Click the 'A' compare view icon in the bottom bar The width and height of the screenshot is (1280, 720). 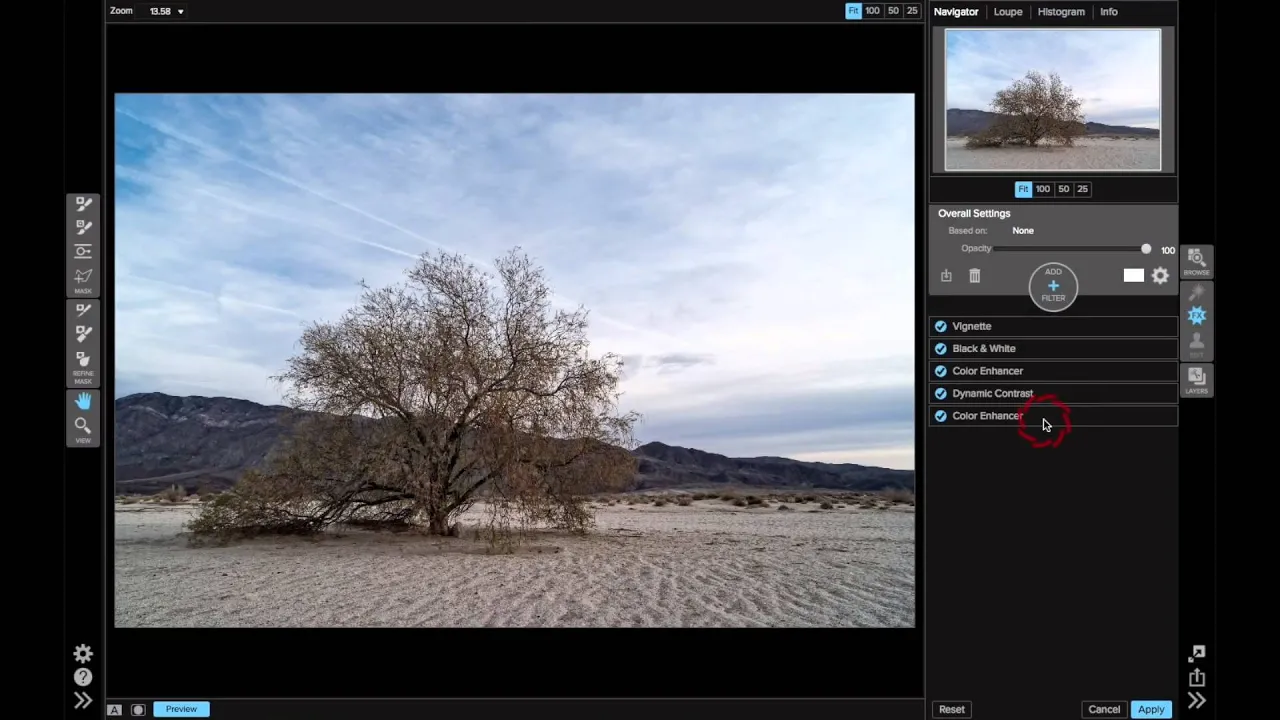click(115, 710)
